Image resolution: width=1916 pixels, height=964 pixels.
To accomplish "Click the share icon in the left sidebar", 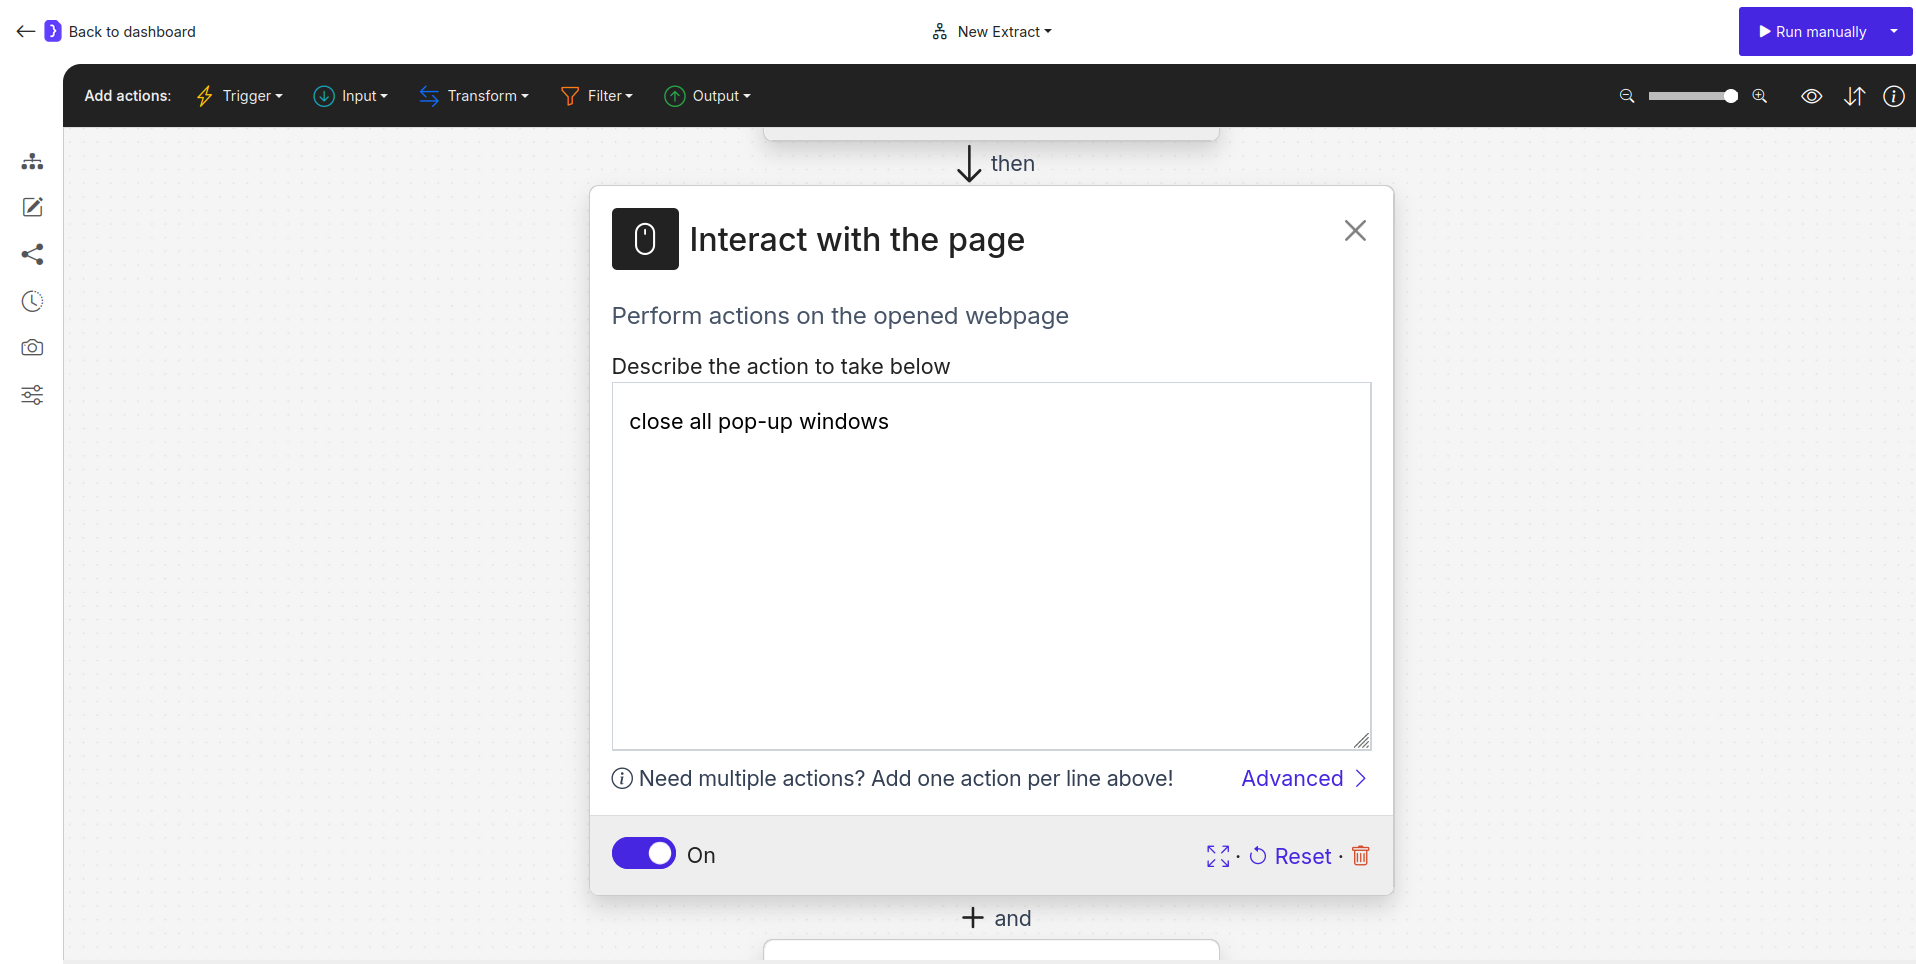I will coord(32,254).
